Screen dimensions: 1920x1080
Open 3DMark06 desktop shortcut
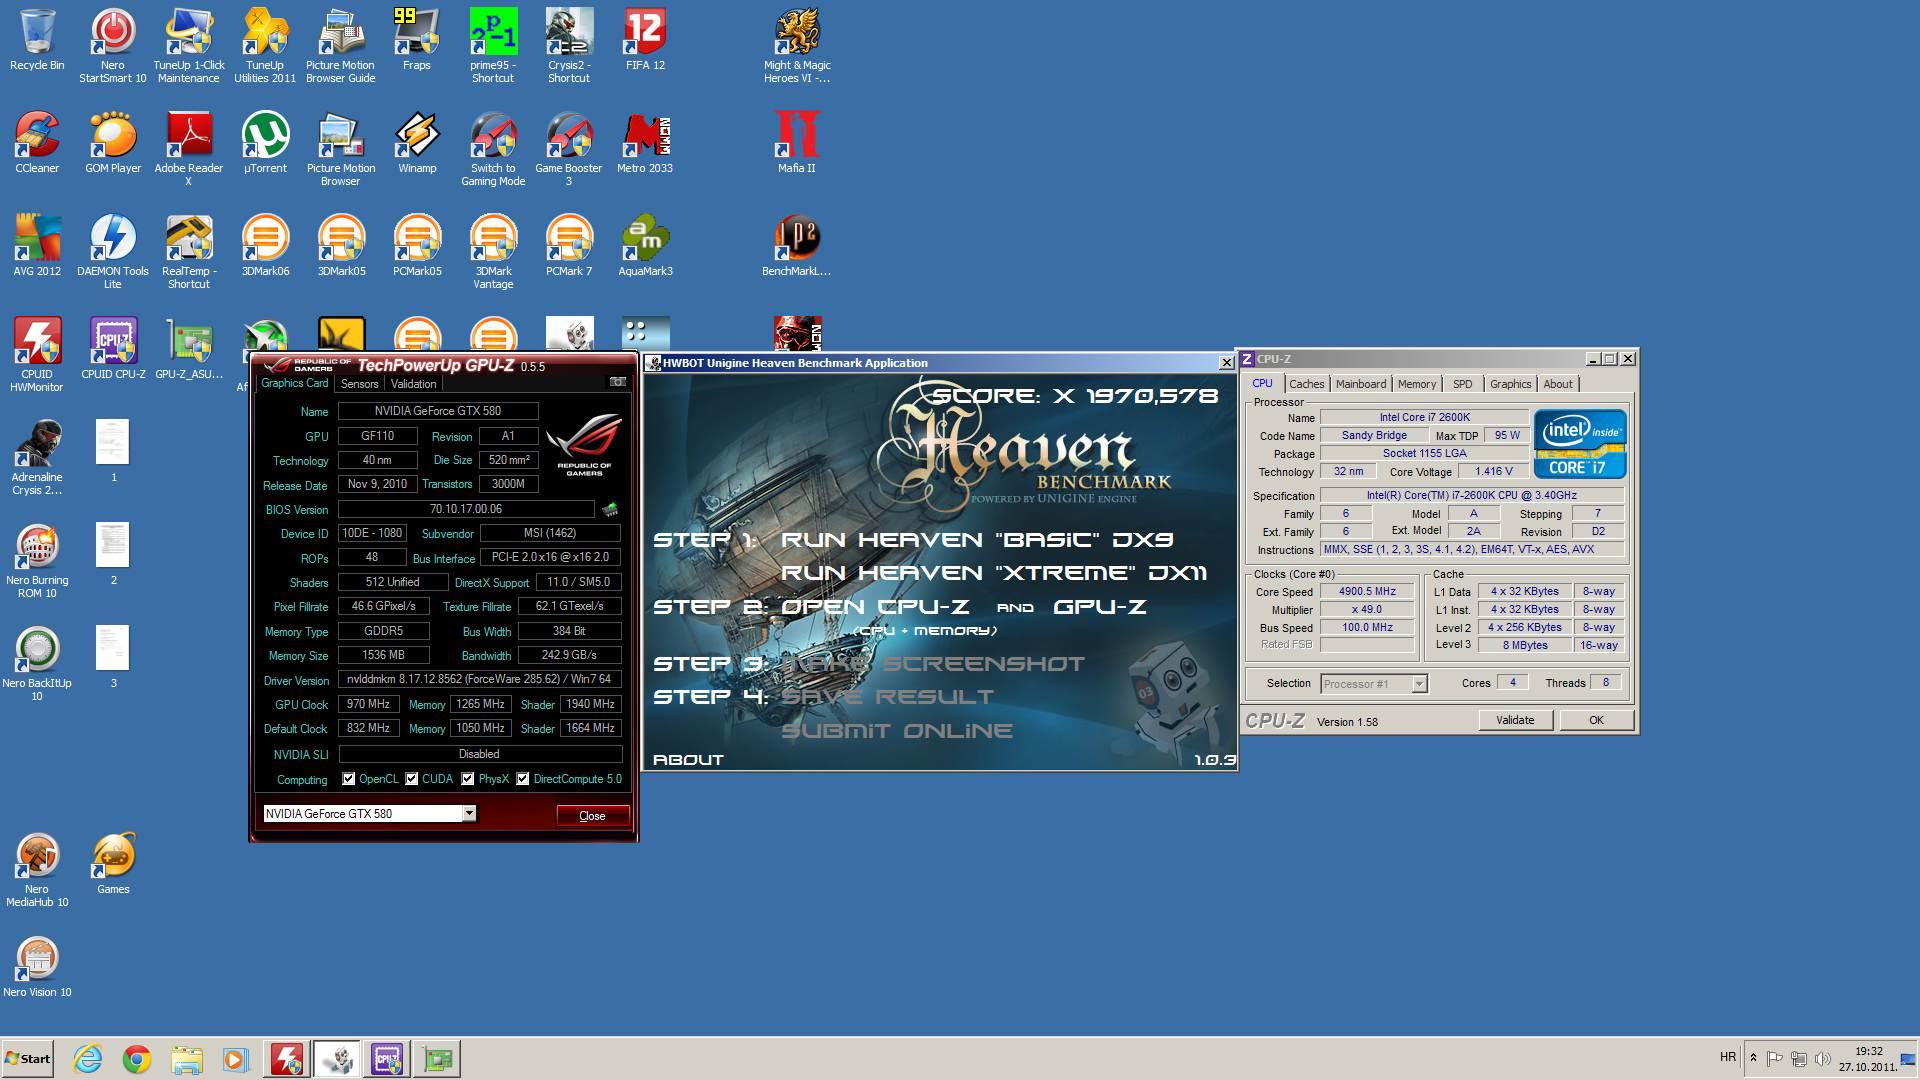(x=265, y=246)
